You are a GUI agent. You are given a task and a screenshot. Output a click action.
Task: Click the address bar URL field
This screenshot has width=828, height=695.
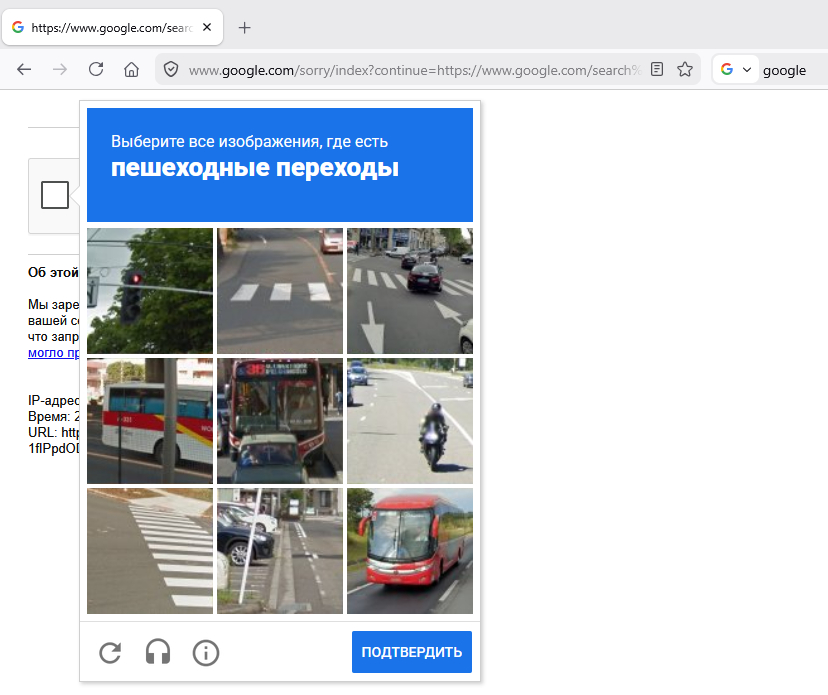pos(410,70)
